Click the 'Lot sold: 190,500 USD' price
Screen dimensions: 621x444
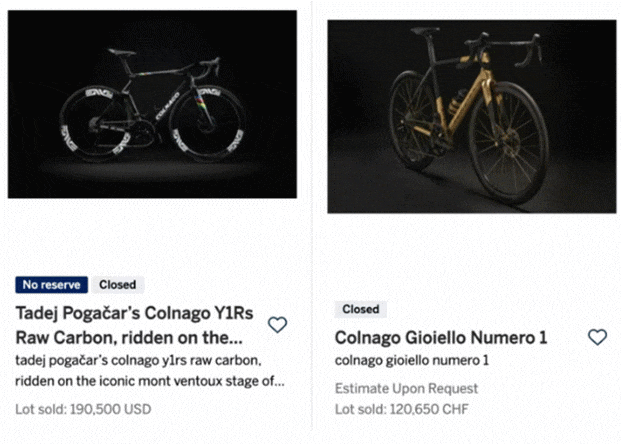click(x=83, y=408)
